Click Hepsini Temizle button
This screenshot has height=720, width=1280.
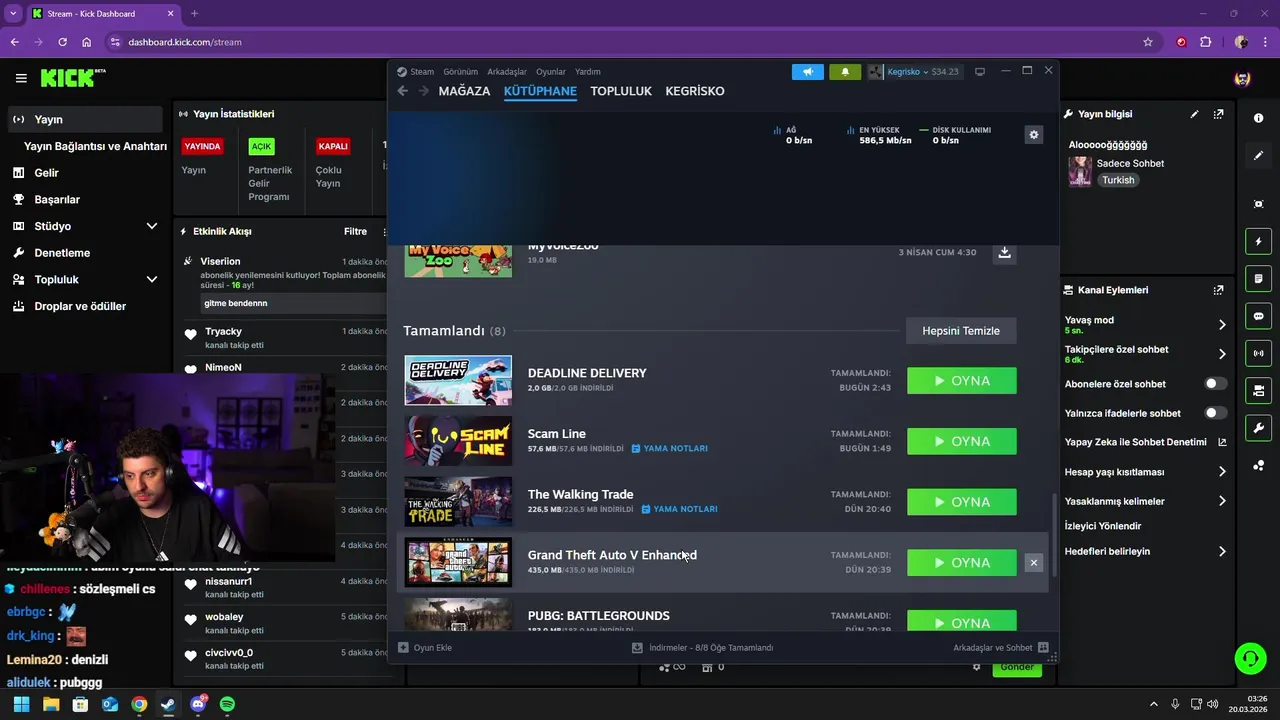(x=961, y=331)
